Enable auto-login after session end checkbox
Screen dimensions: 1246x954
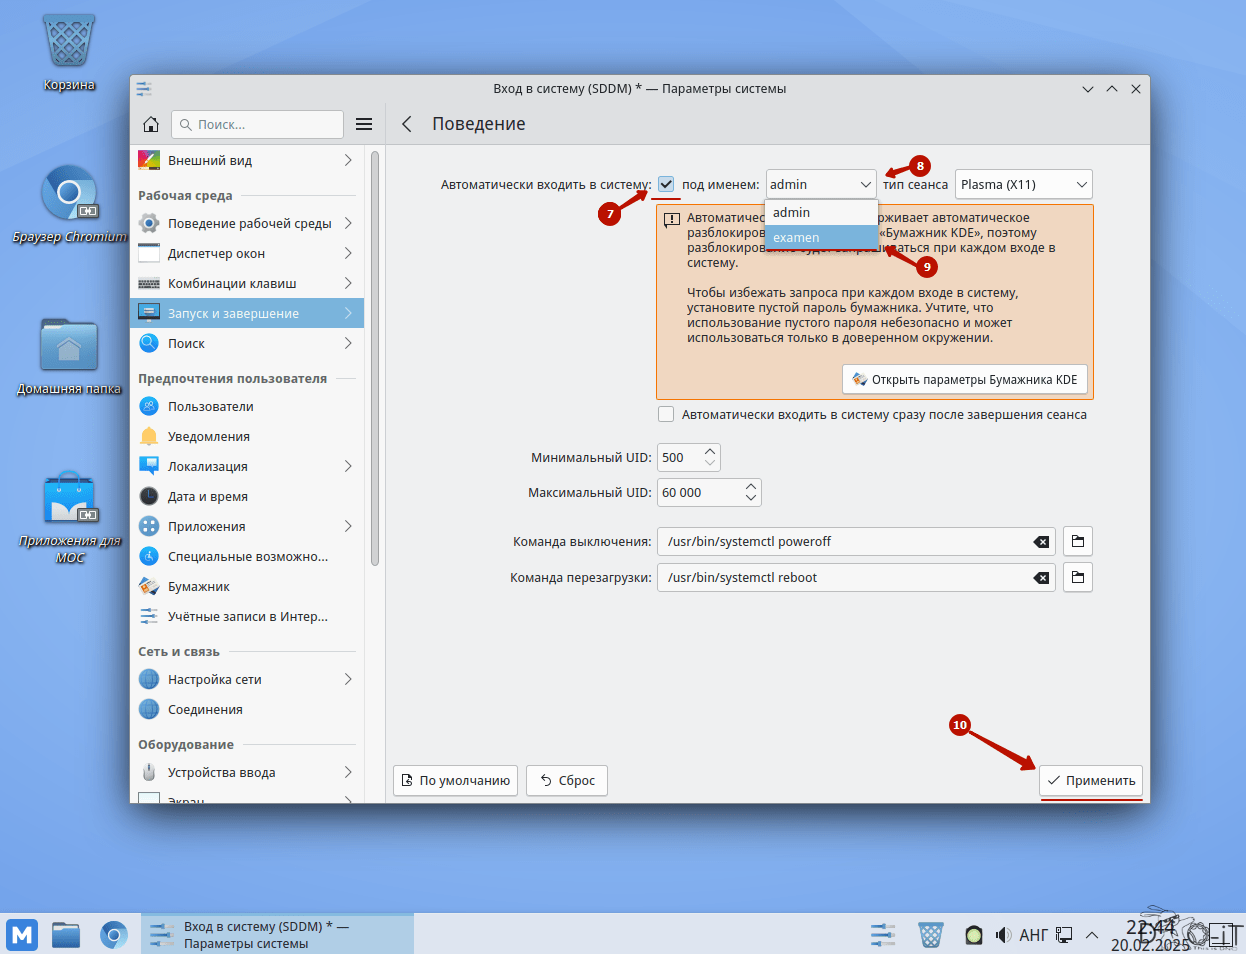(666, 414)
